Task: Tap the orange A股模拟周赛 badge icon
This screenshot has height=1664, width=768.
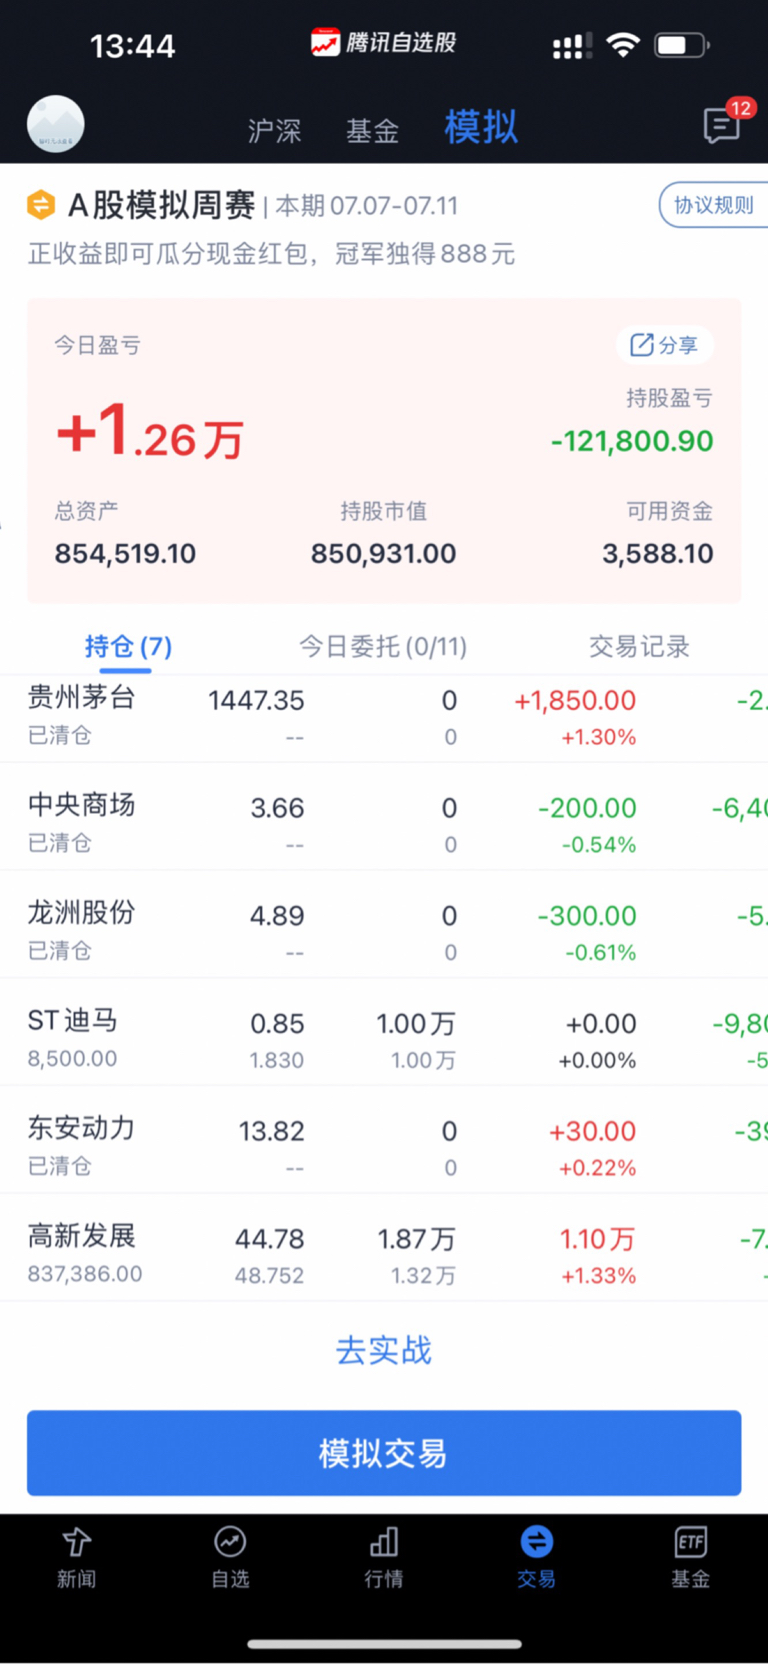Action: pyautogui.click(x=40, y=206)
